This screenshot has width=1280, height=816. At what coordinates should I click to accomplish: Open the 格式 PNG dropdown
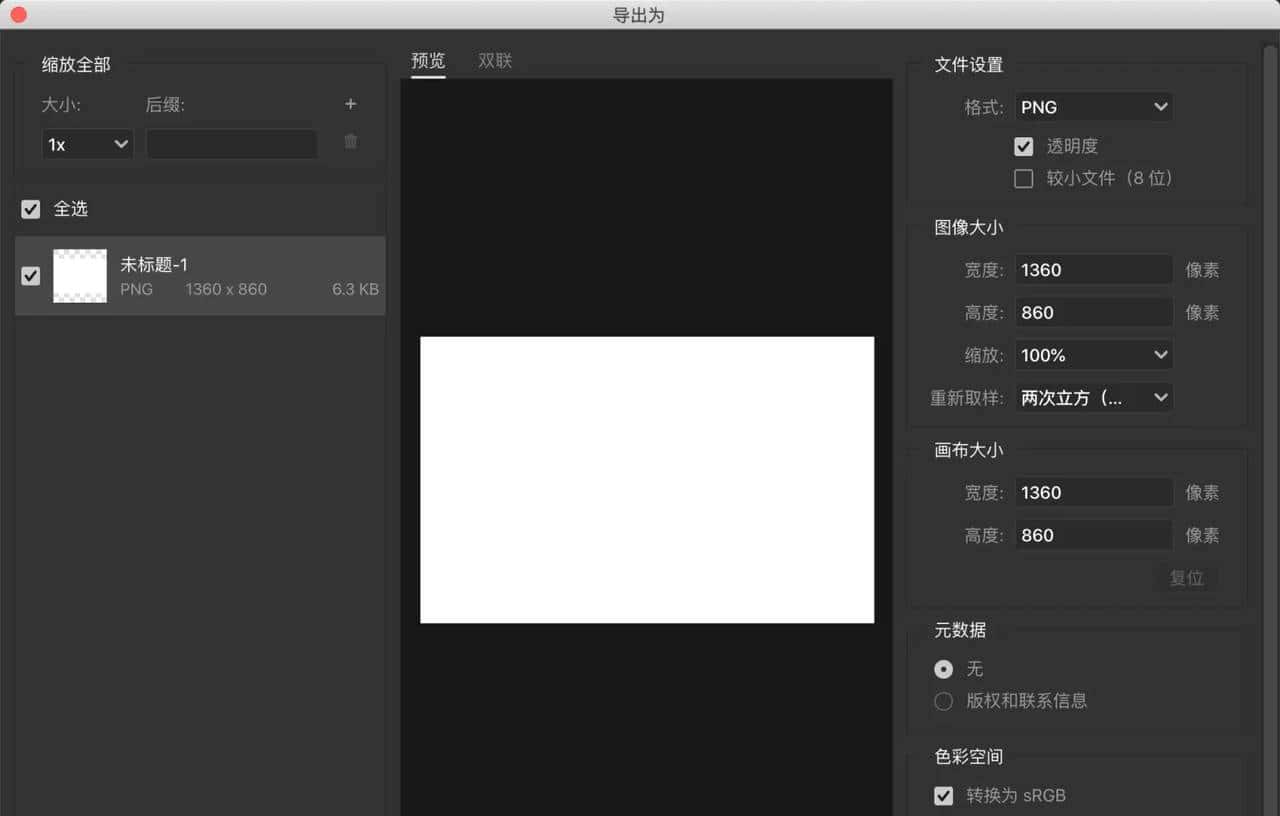pyautogui.click(x=1093, y=107)
